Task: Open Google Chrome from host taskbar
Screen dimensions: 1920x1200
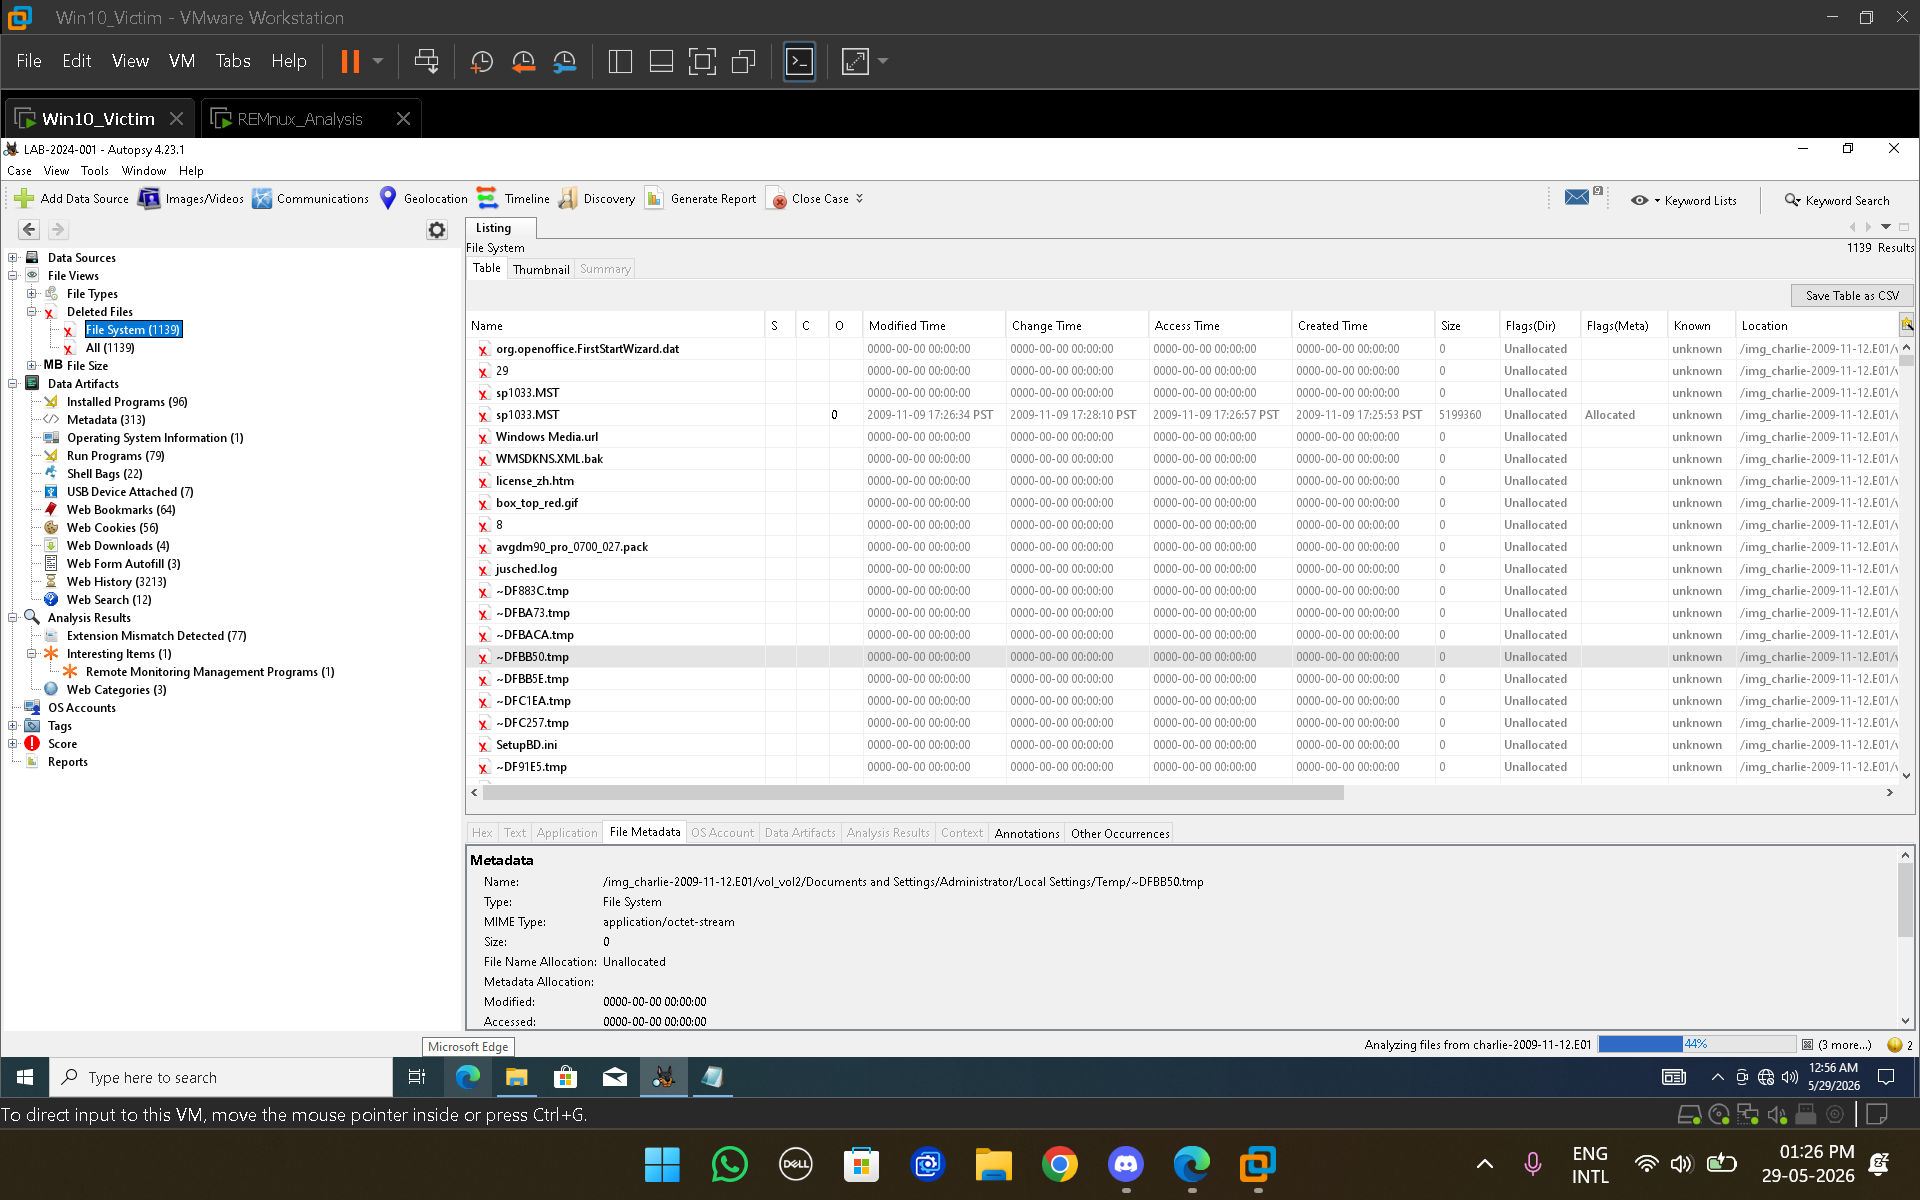Action: [1060, 1164]
